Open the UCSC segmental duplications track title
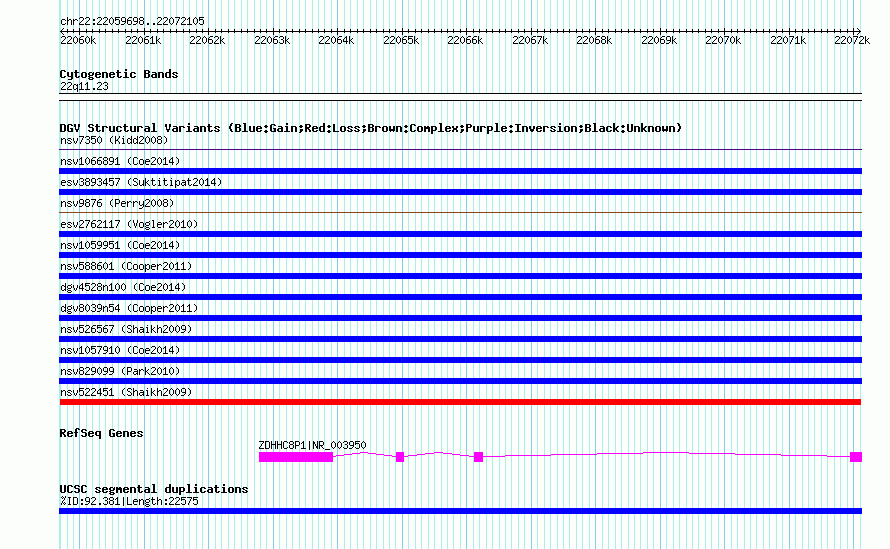 tap(154, 489)
